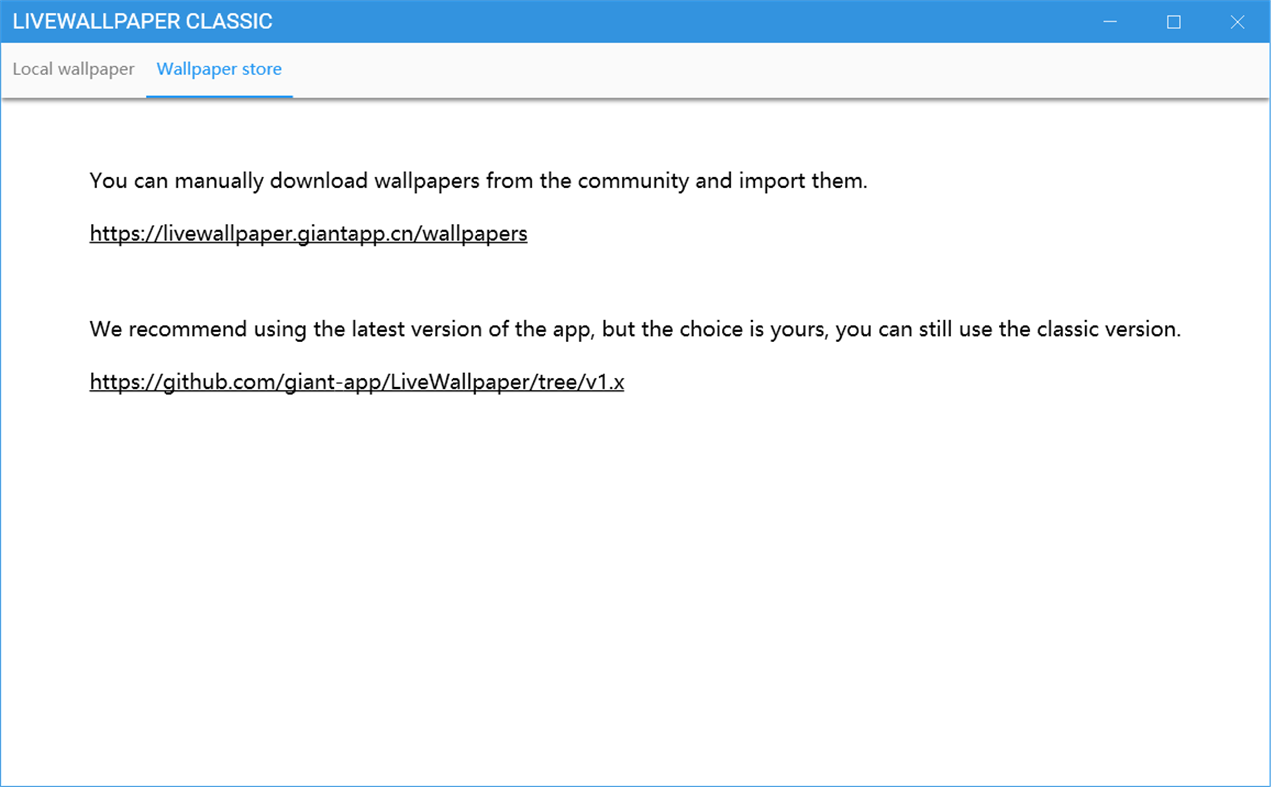Switch to the Local wallpaper tab
The height and width of the screenshot is (787, 1271).
coord(73,69)
